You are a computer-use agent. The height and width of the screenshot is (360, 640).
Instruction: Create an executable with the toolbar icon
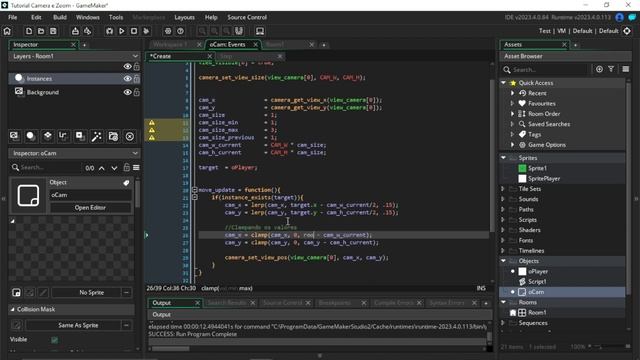(76, 31)
